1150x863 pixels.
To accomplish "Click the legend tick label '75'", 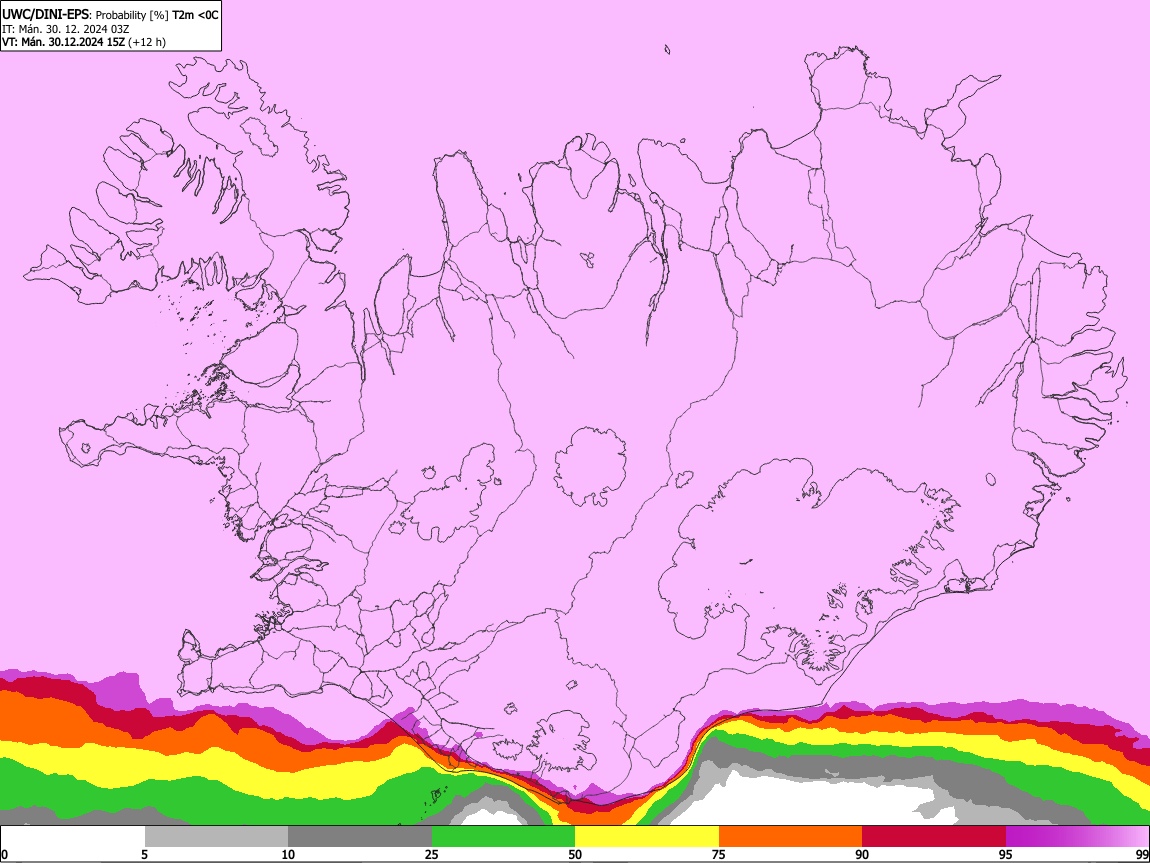I will coord(719,854).
